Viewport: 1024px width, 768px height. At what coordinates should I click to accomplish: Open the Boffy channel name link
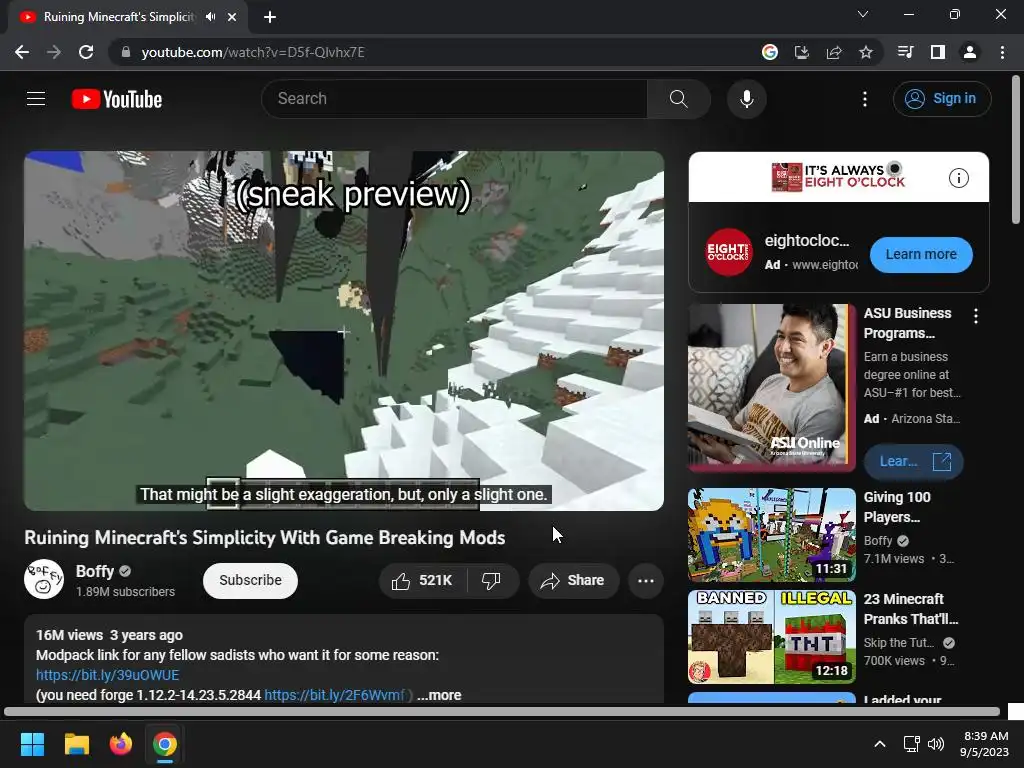click(x=95, y=571)
